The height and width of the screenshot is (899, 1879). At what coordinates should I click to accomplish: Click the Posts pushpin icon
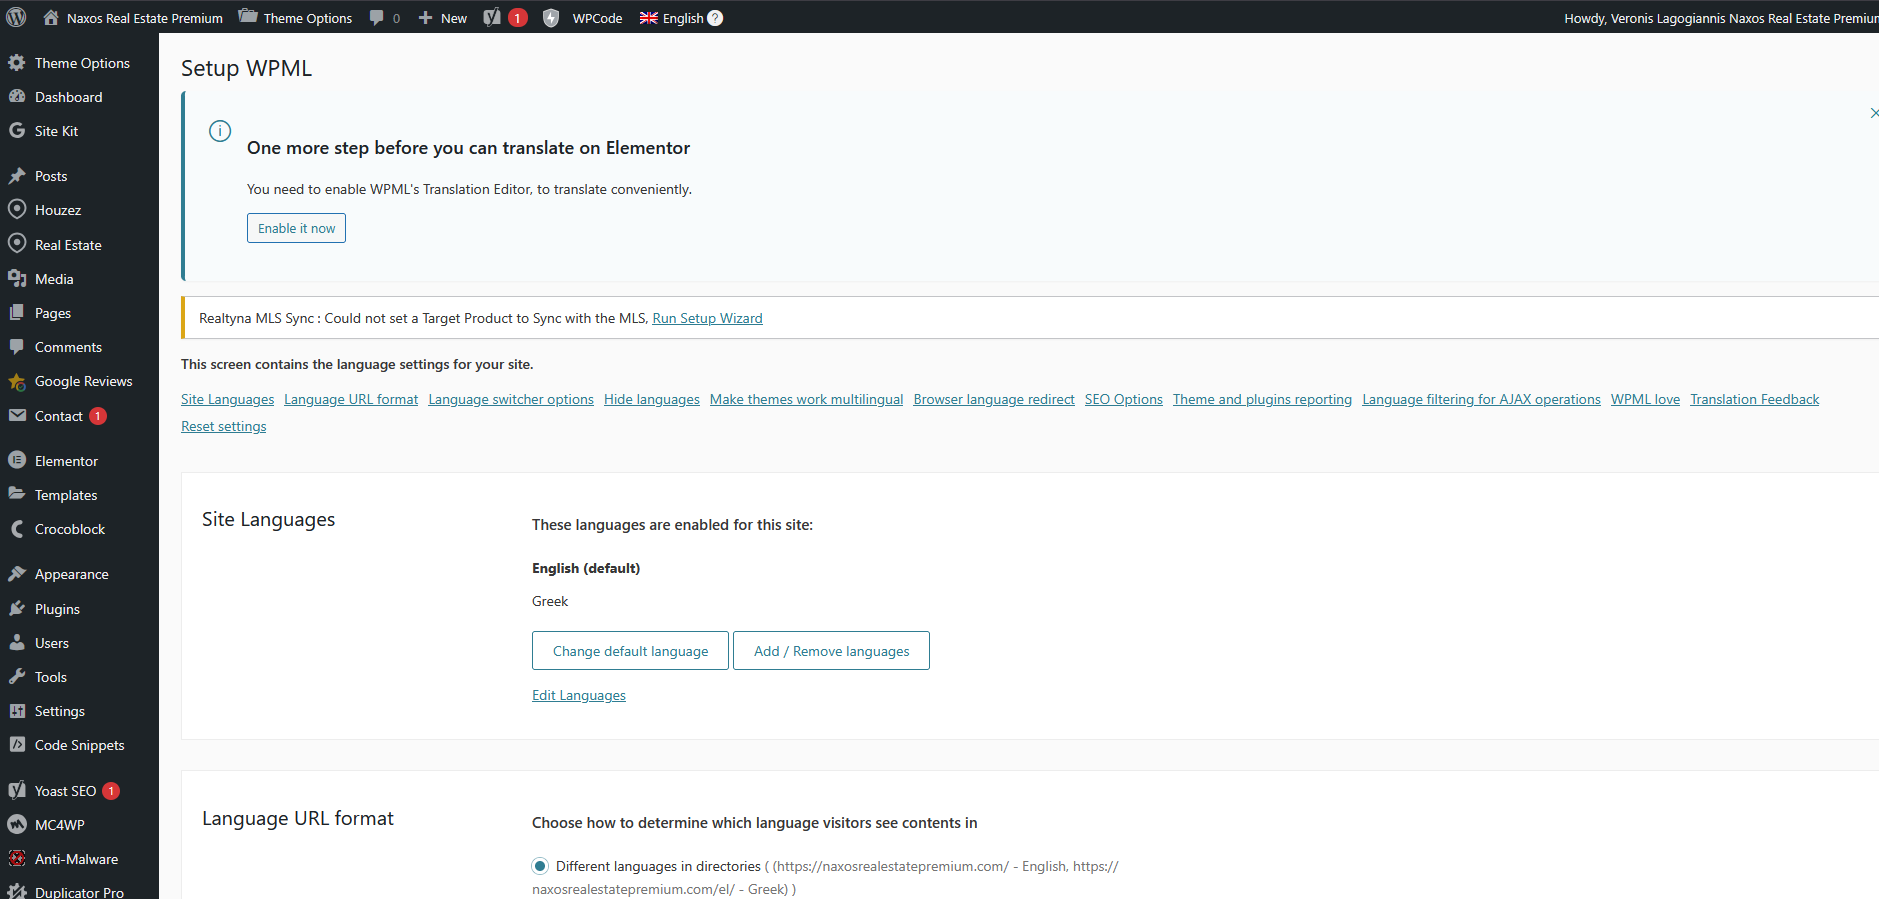click(x=17, y=175)
